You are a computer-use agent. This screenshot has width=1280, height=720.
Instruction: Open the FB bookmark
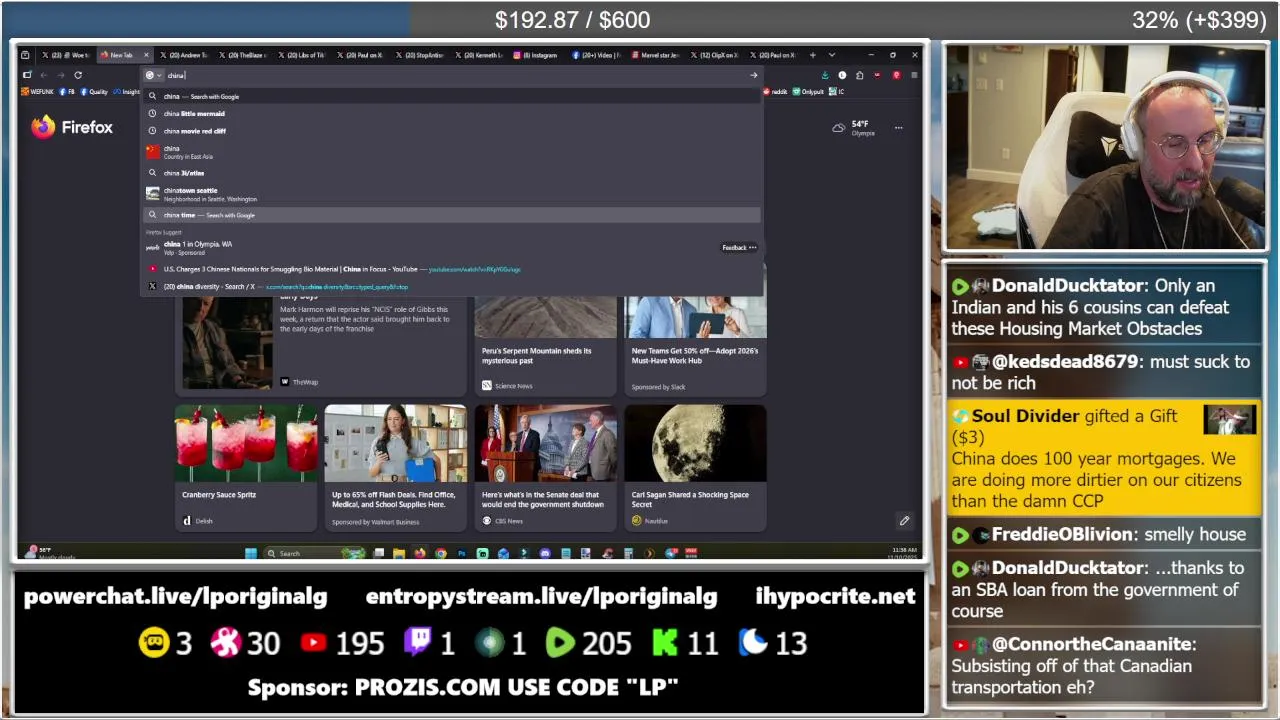coord(67,92)
